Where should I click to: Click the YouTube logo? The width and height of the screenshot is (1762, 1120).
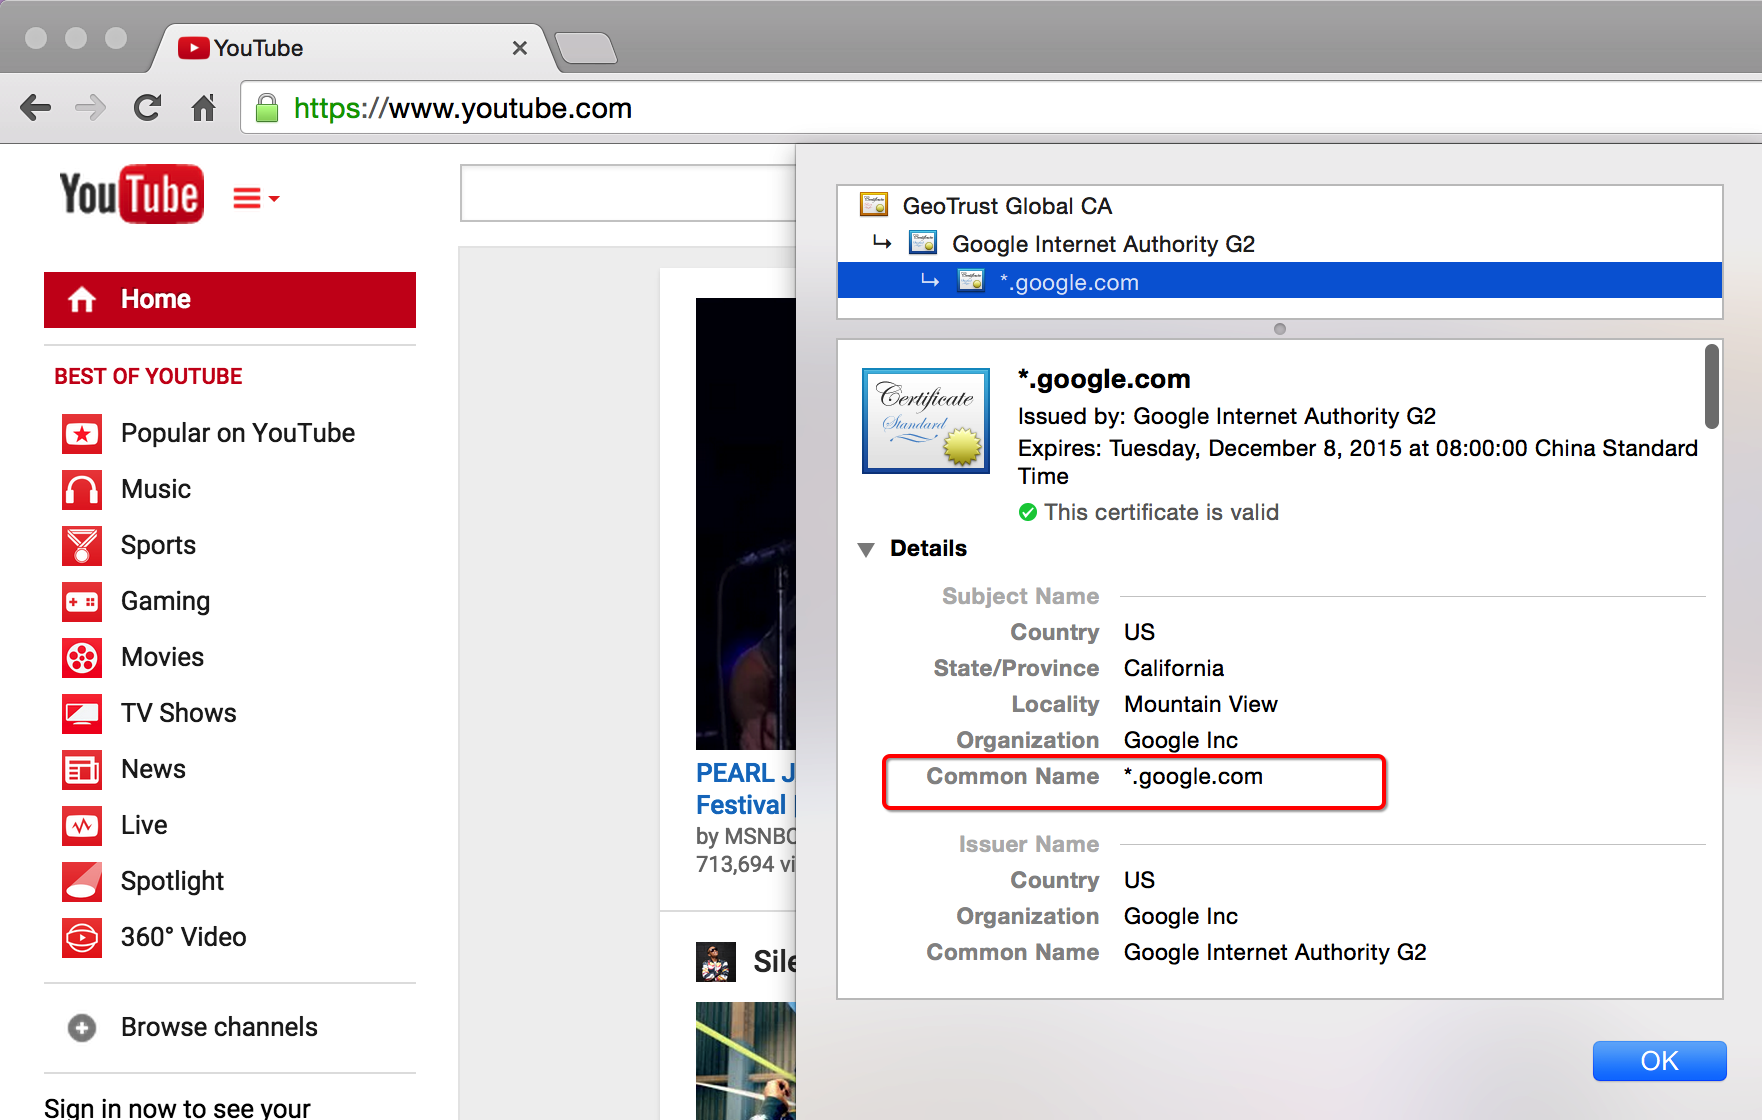point(131,194)
